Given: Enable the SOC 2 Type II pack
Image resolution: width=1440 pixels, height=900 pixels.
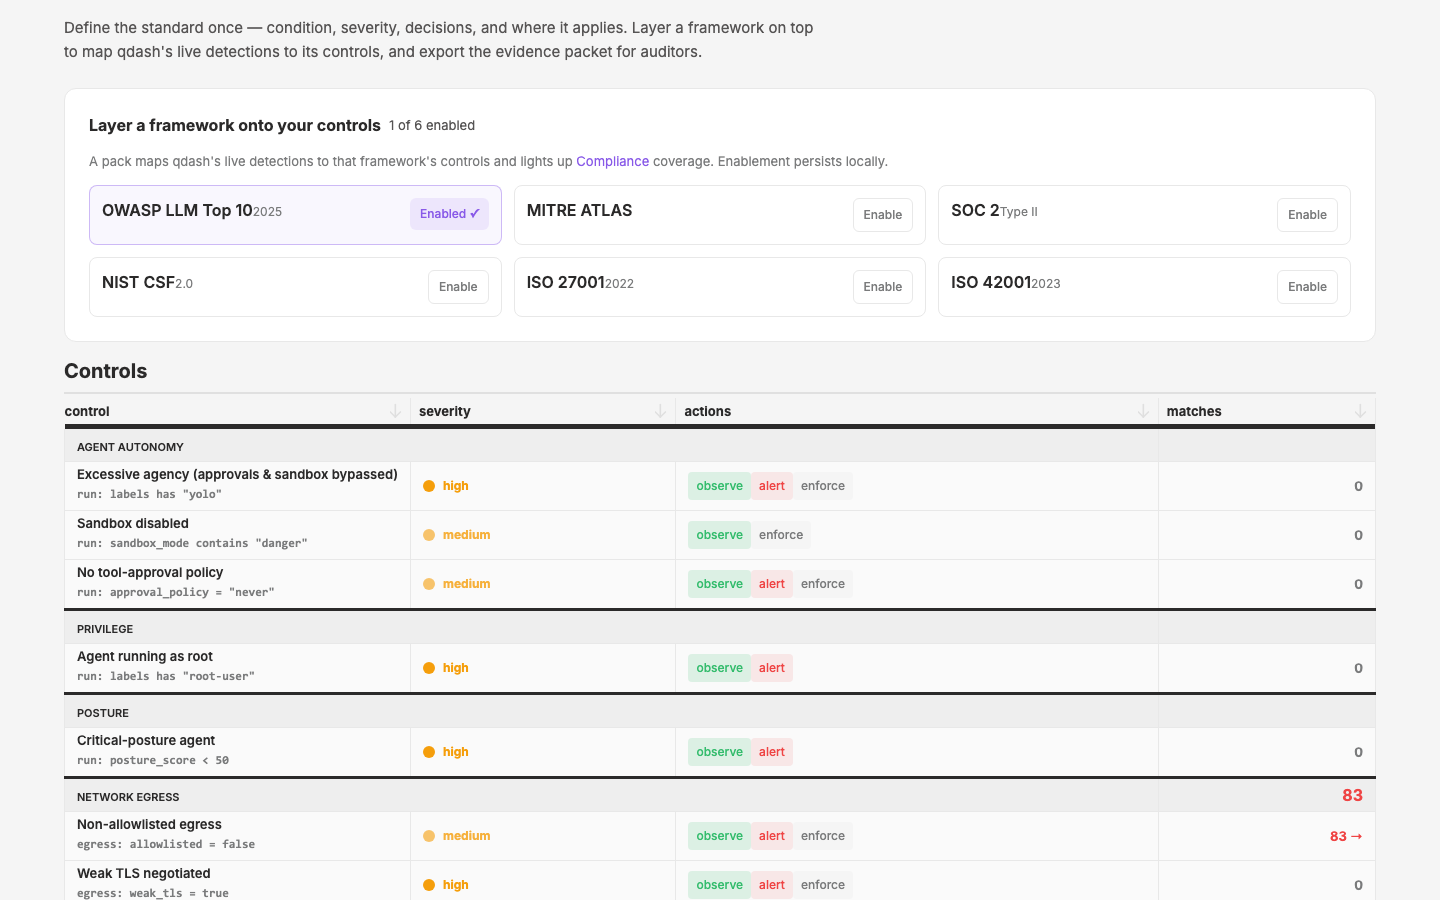Looking at the screenshot, I should click(1307, 215).
